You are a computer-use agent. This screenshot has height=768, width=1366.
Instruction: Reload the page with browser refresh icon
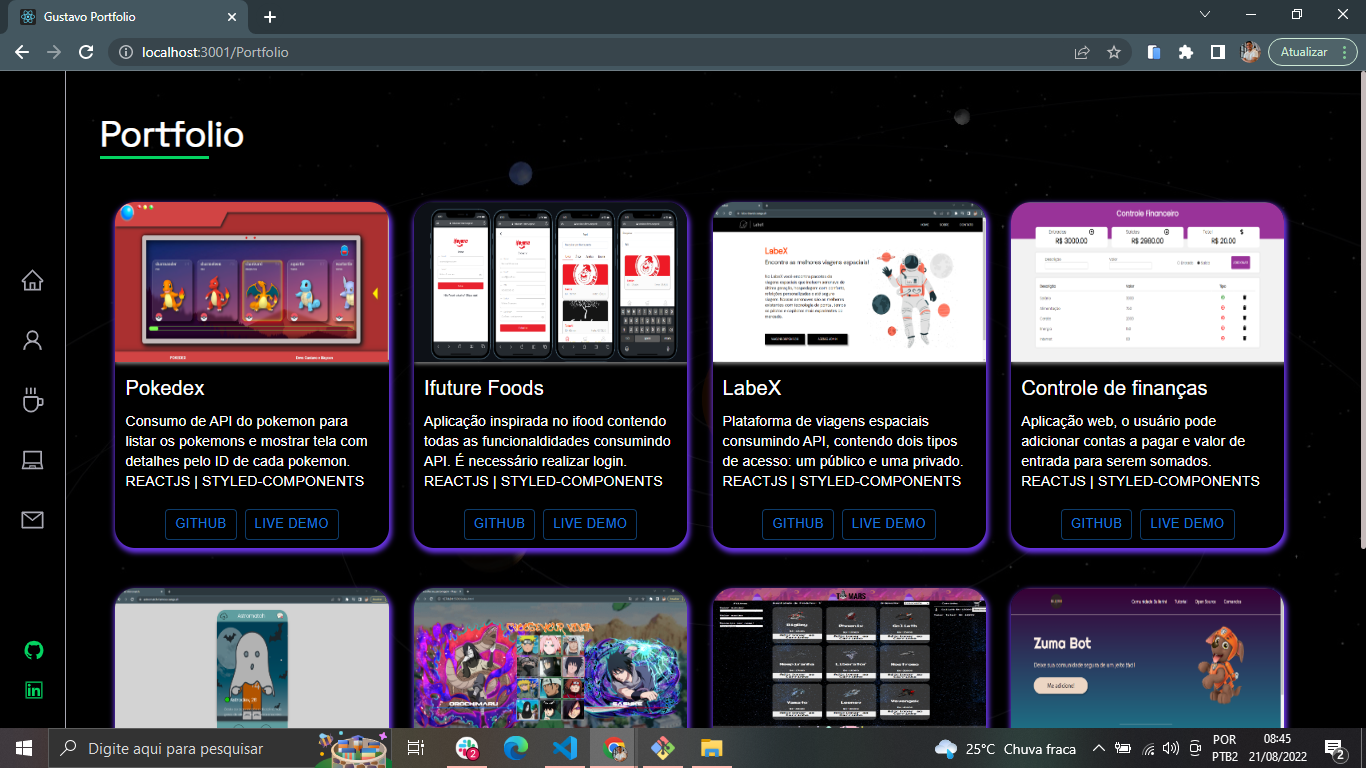pyautogui.click(x=86, y=52)
